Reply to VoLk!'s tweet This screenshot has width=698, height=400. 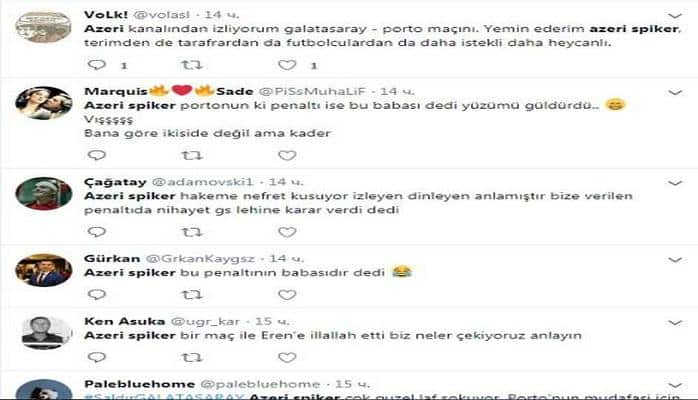pos(97,65)
